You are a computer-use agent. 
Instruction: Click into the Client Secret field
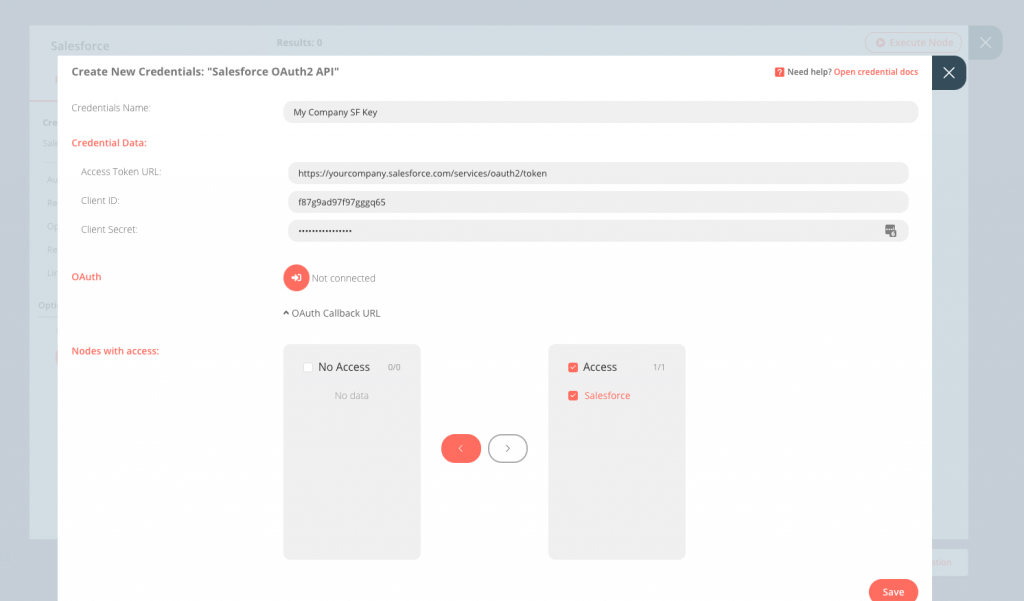click(580, 231)
